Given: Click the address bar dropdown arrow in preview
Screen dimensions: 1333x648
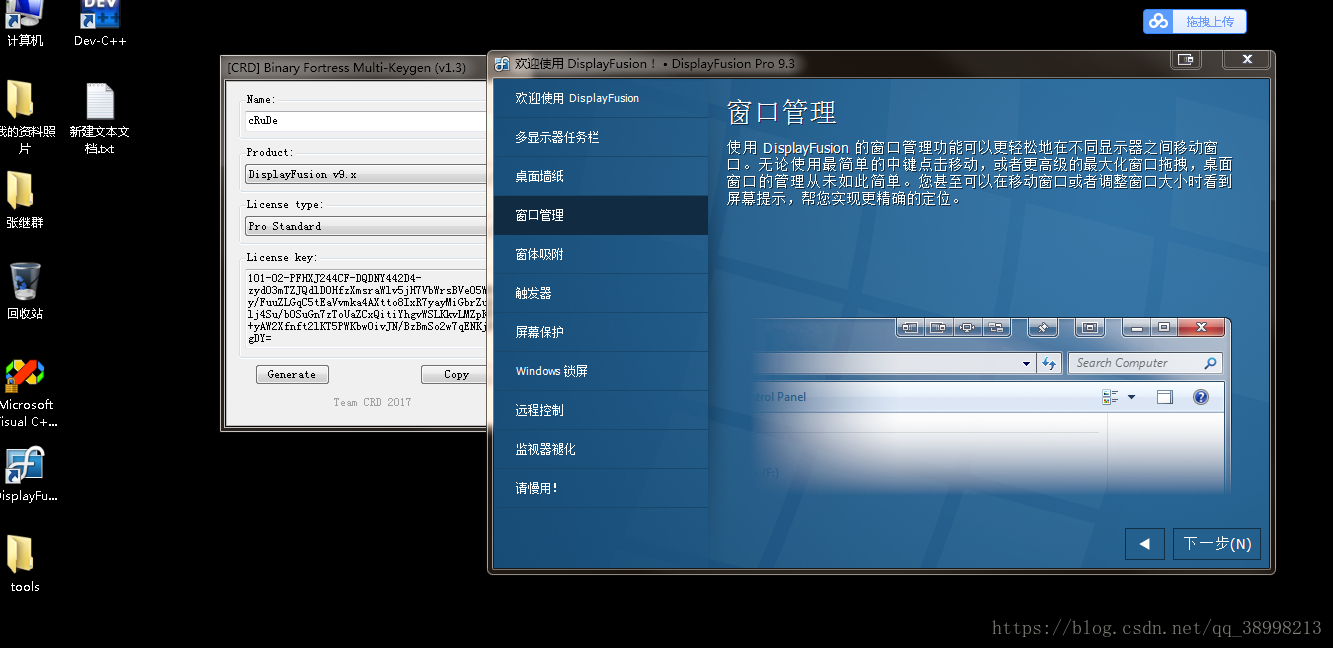Looking at the screenshot, I should coord(1026,364).
